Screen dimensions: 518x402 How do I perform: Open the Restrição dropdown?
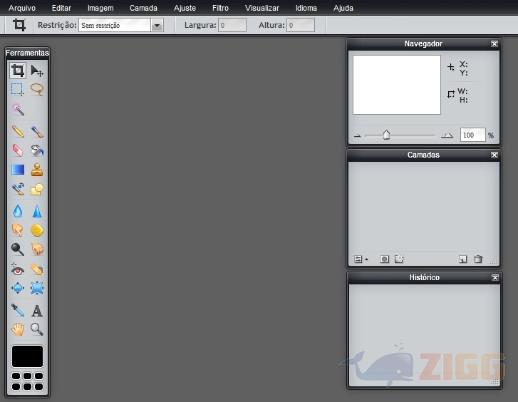click(157, 25)
